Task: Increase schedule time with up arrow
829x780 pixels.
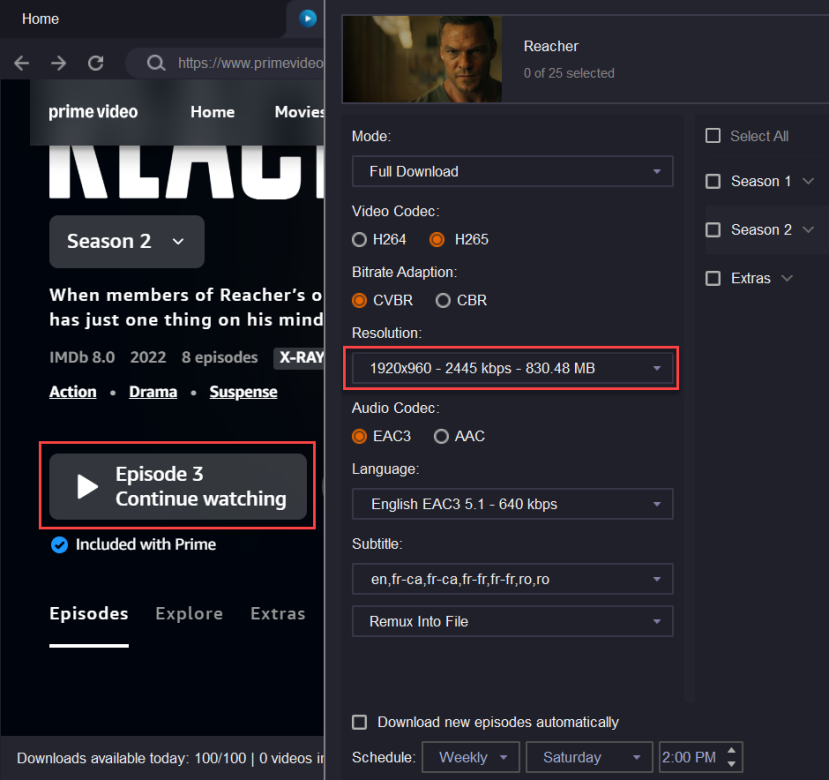Action: coord(732,751)
